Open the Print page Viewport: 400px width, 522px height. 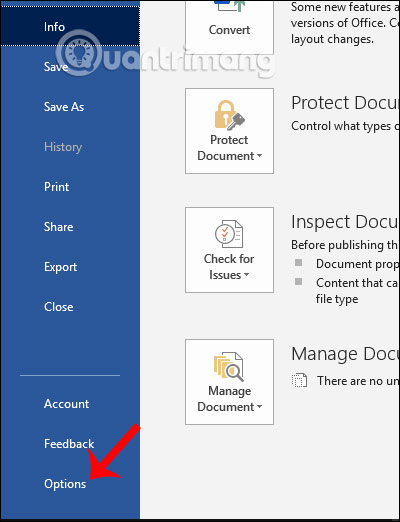56,187
